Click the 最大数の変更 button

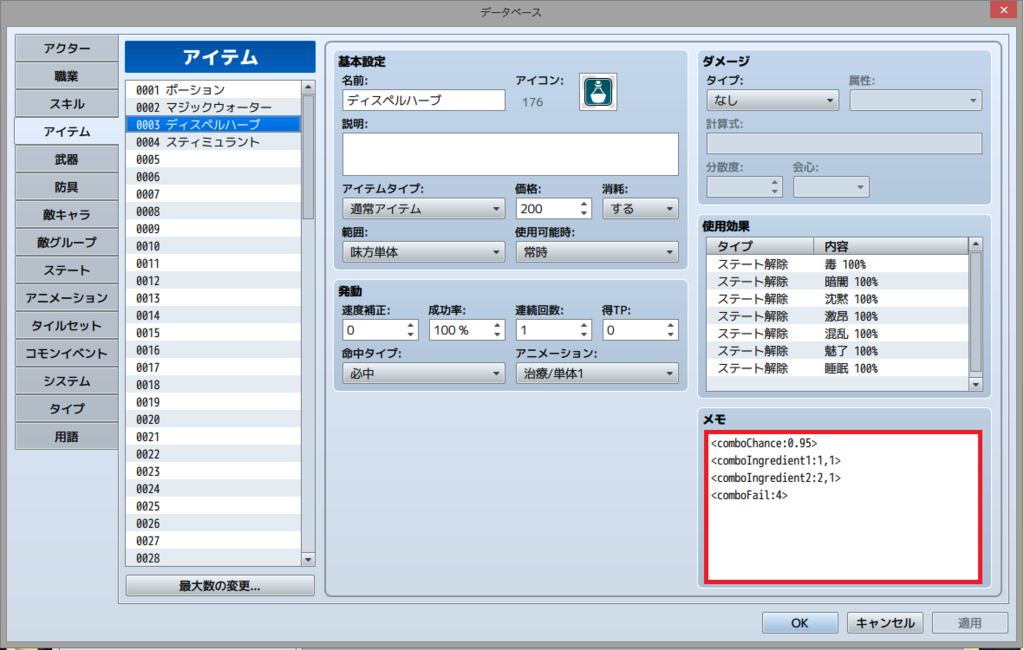[219, 586]
